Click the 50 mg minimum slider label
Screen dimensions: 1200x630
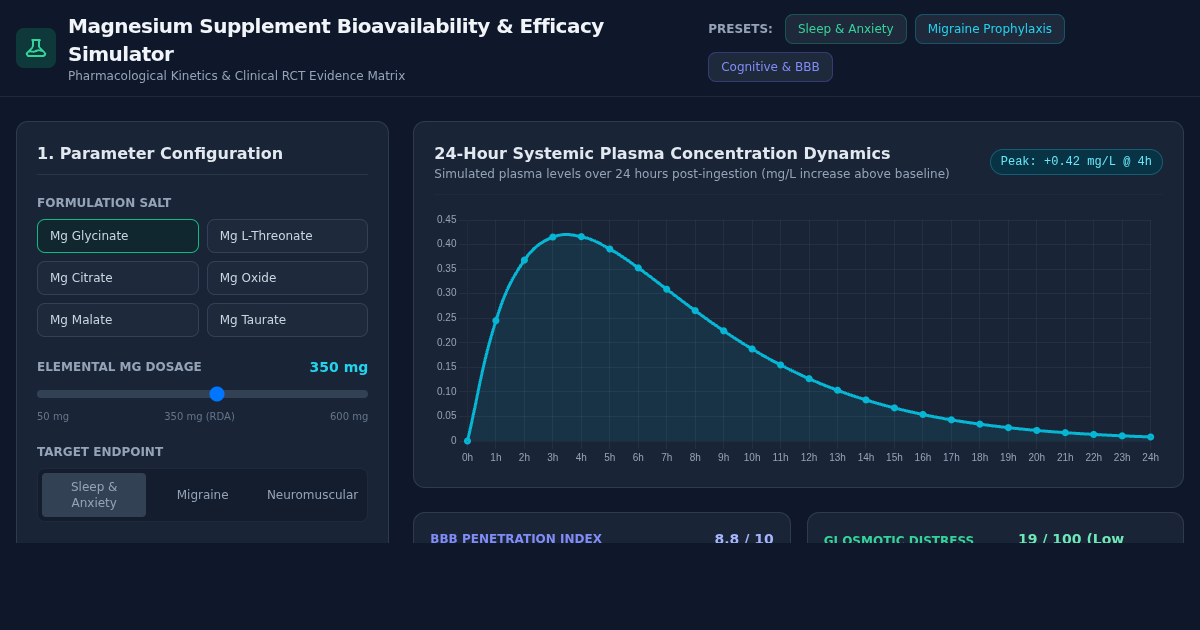click(x=53, y=417)
